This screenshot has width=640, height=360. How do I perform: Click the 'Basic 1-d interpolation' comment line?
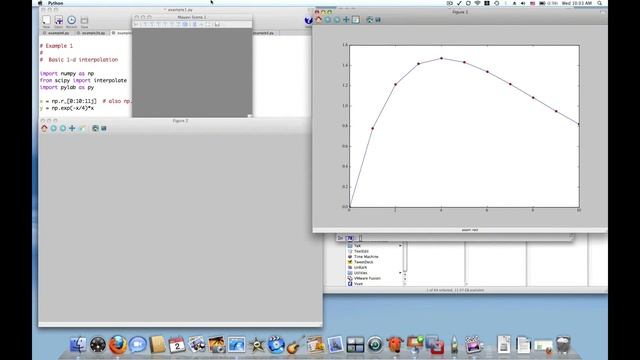pyautogui.click(x=79, y=60)
